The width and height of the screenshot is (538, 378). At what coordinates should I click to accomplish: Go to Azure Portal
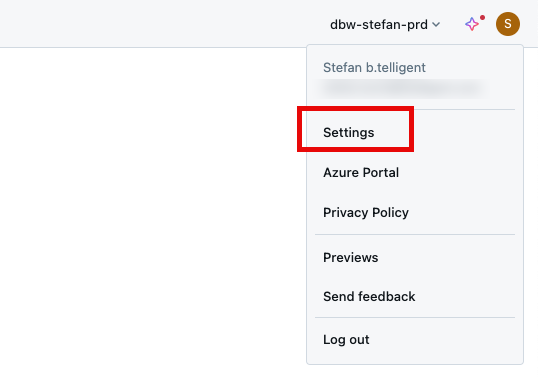[361, 172]
